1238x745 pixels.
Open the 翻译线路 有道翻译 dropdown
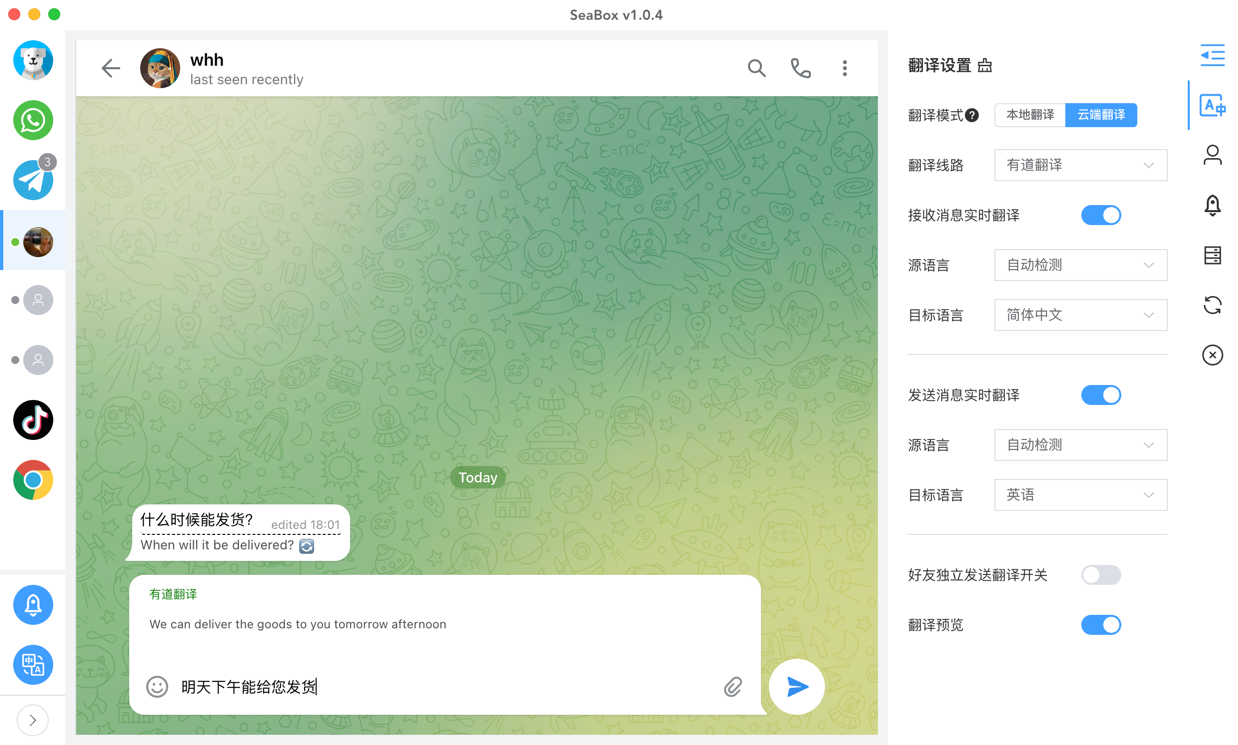pos(1080,165)
